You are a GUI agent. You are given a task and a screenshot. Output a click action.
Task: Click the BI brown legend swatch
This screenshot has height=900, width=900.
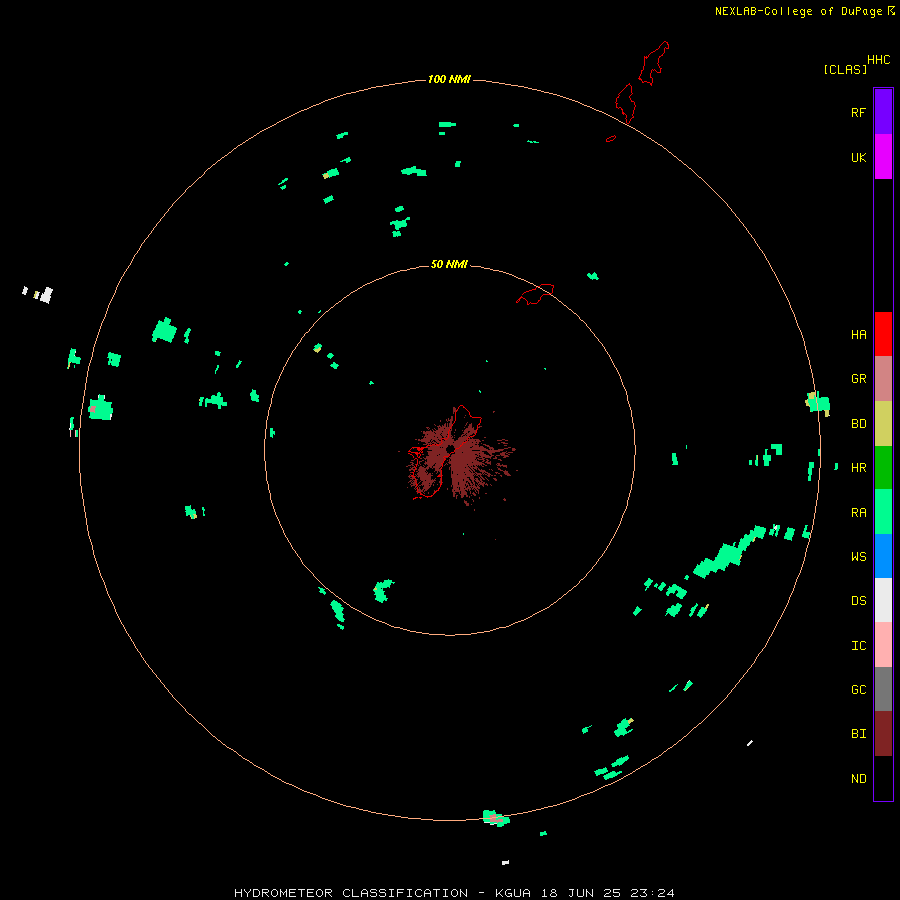883,734
